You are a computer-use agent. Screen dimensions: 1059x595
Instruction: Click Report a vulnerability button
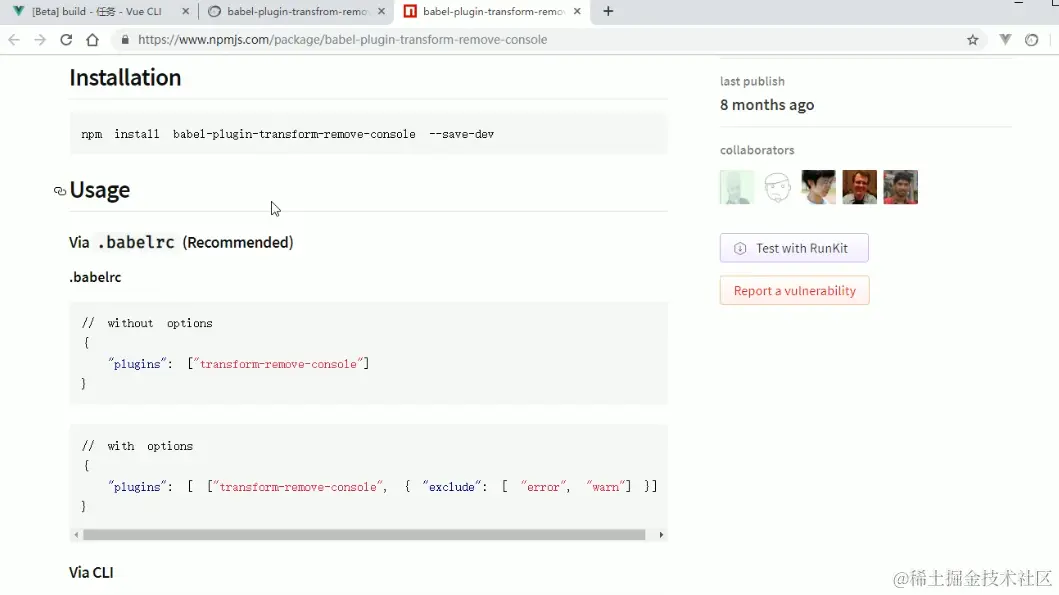(x=794, y=290)
